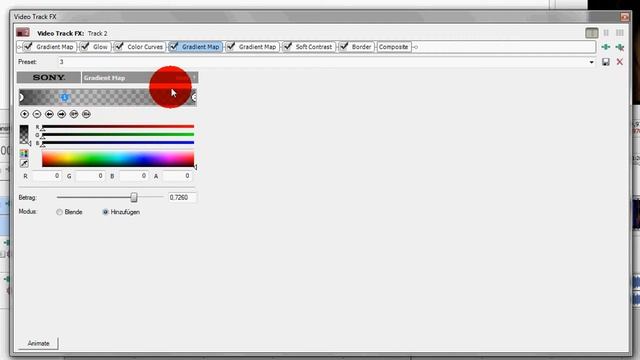The height and width of the screenshot is (360, 640).
Task: Open the Preset dropdown arrow
Action: click(x=591, y=62)
